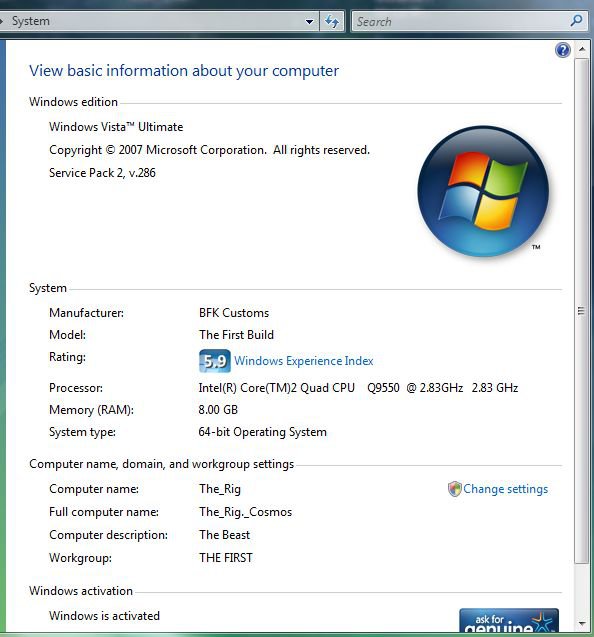Click the manufacturer value BFK Customs
This screenshot has width=594, height=637.
234,313
